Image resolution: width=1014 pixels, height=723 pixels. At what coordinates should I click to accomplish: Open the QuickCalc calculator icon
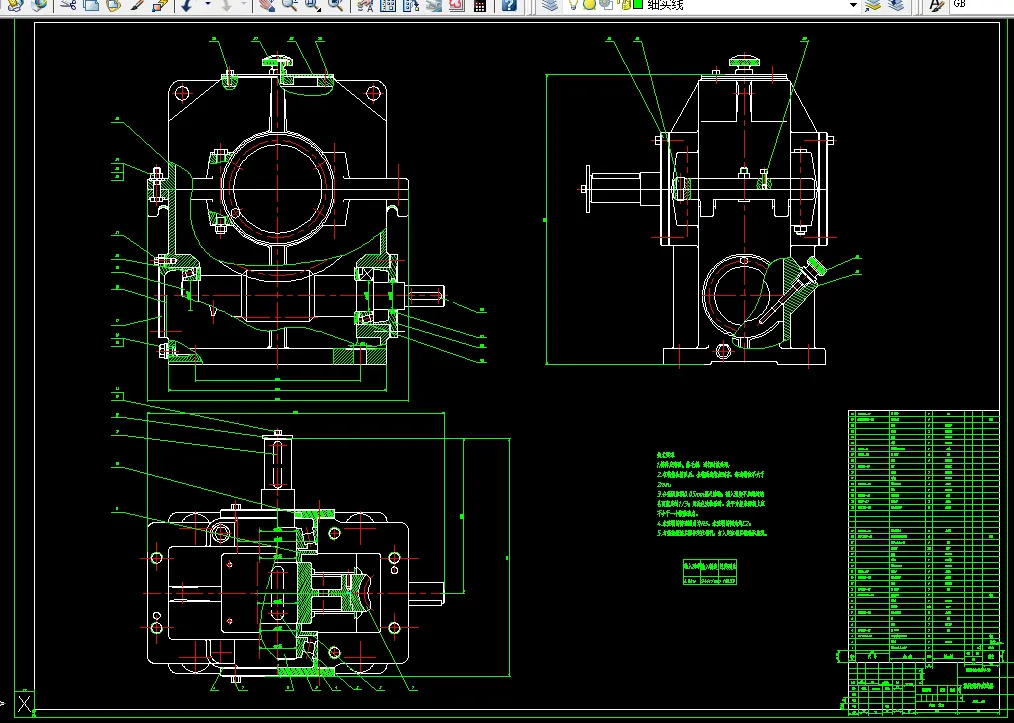click(x=480, y=5)
